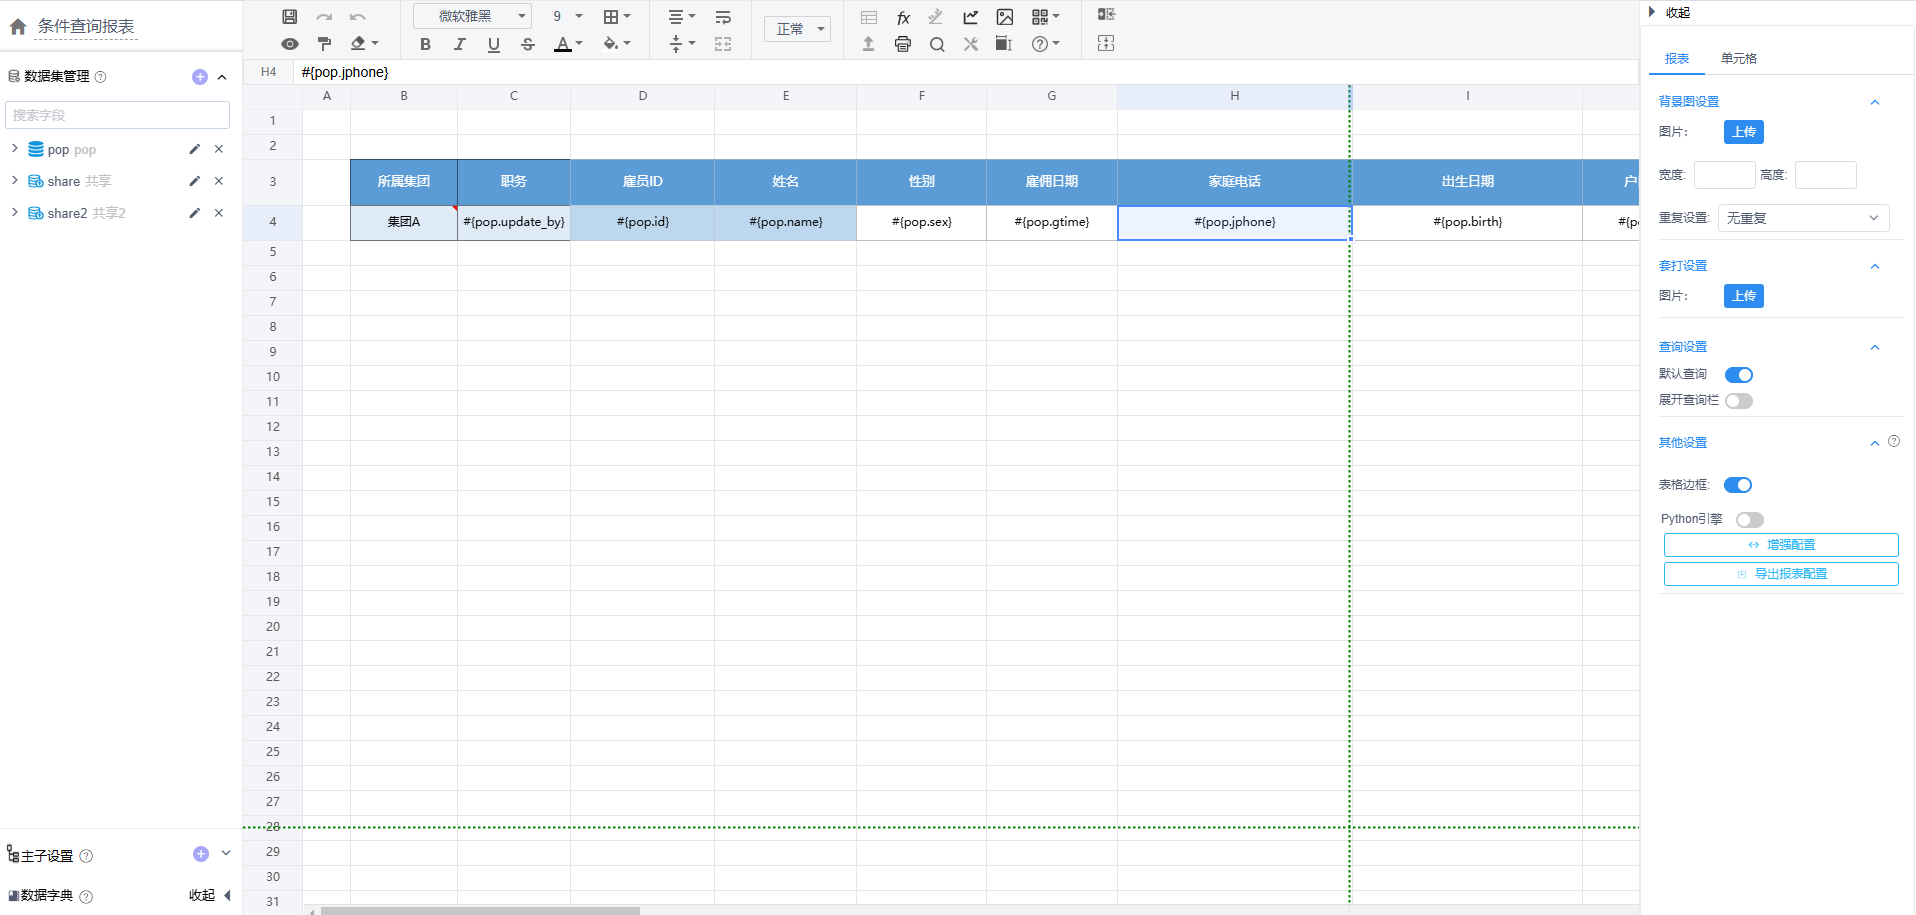Click the preview eye icon
This screenshot has height=915, width=1916.
[289, 44]
